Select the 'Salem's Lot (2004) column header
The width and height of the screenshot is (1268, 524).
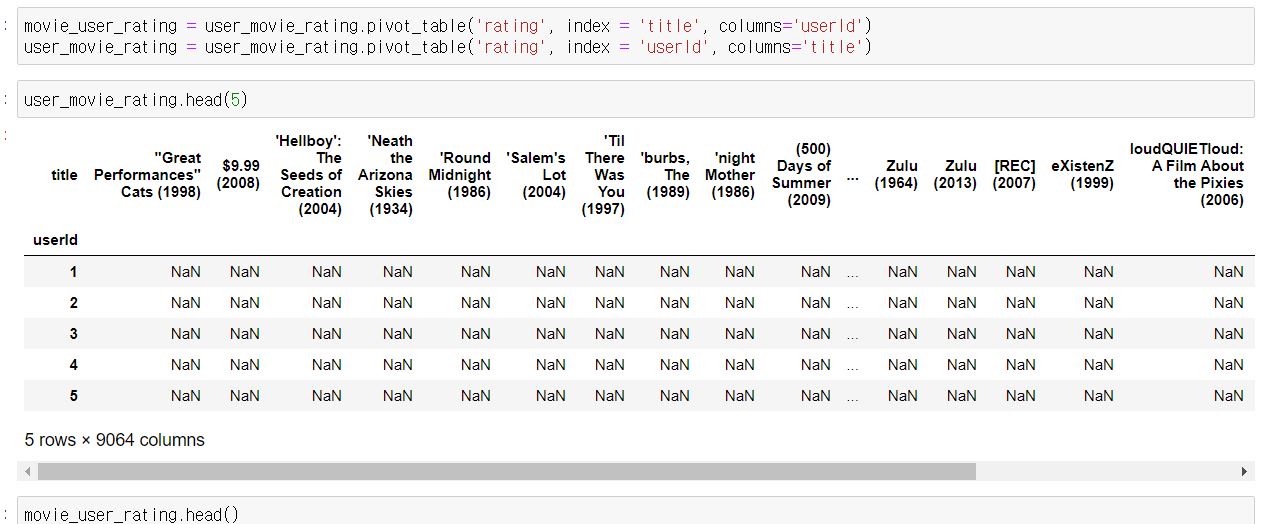[x=536, y=175]
